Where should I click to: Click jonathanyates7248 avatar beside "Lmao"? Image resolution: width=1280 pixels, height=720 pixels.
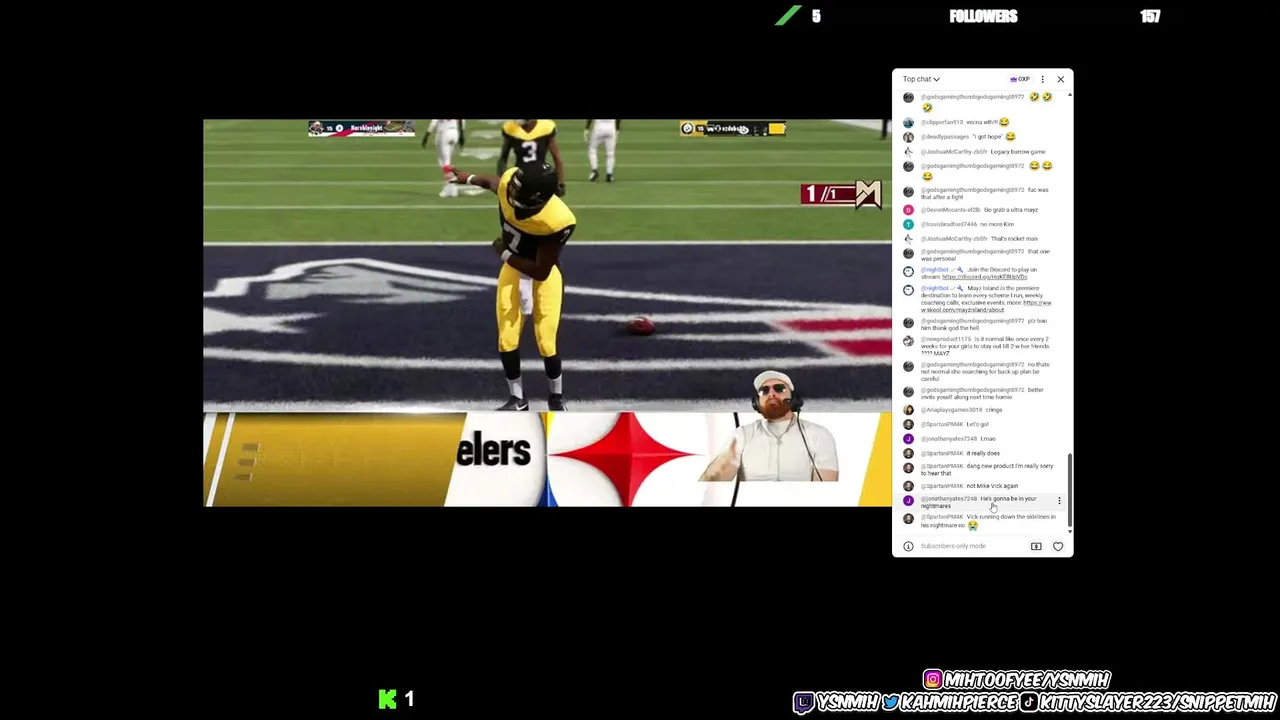tap(908, 439)
